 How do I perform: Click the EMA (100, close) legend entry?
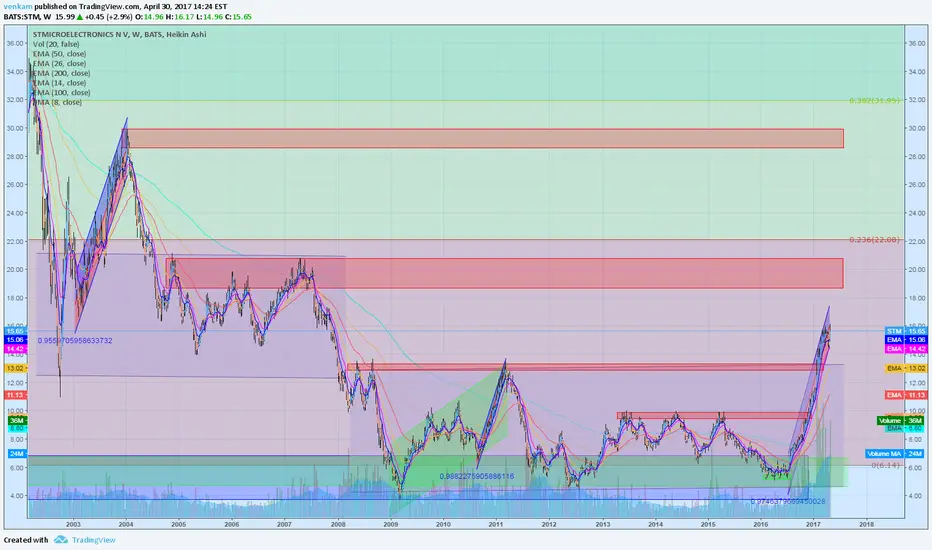pos(61,92)
